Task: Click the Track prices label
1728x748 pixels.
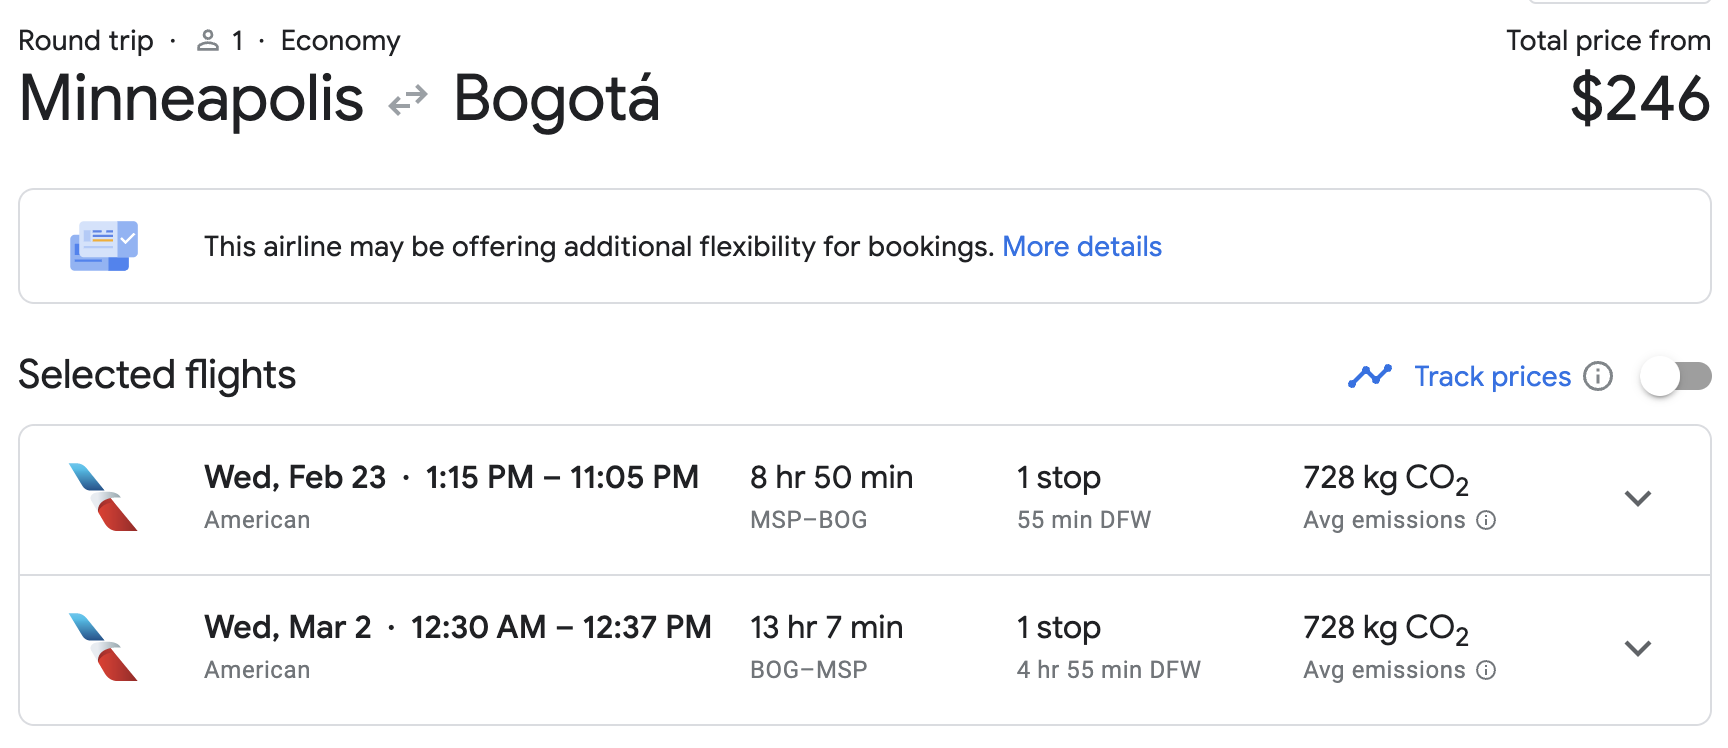Action: pyautogui.click(x=1491, y=376)
